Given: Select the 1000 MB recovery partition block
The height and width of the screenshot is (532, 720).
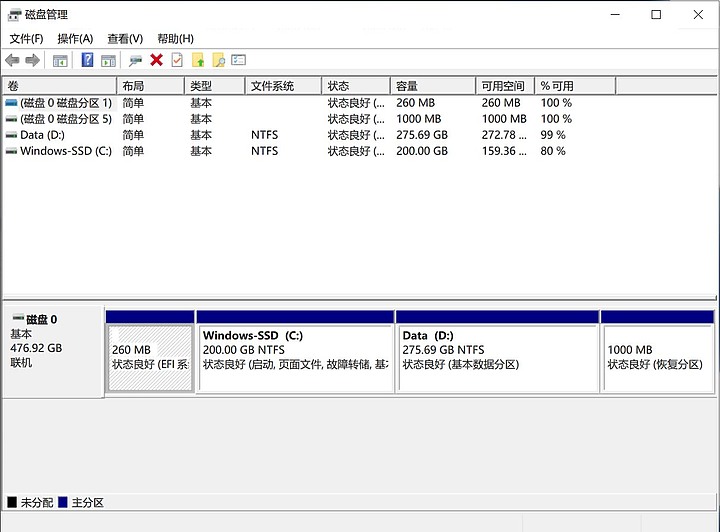Looking at the screenshot, I should (x=658, y=352).
